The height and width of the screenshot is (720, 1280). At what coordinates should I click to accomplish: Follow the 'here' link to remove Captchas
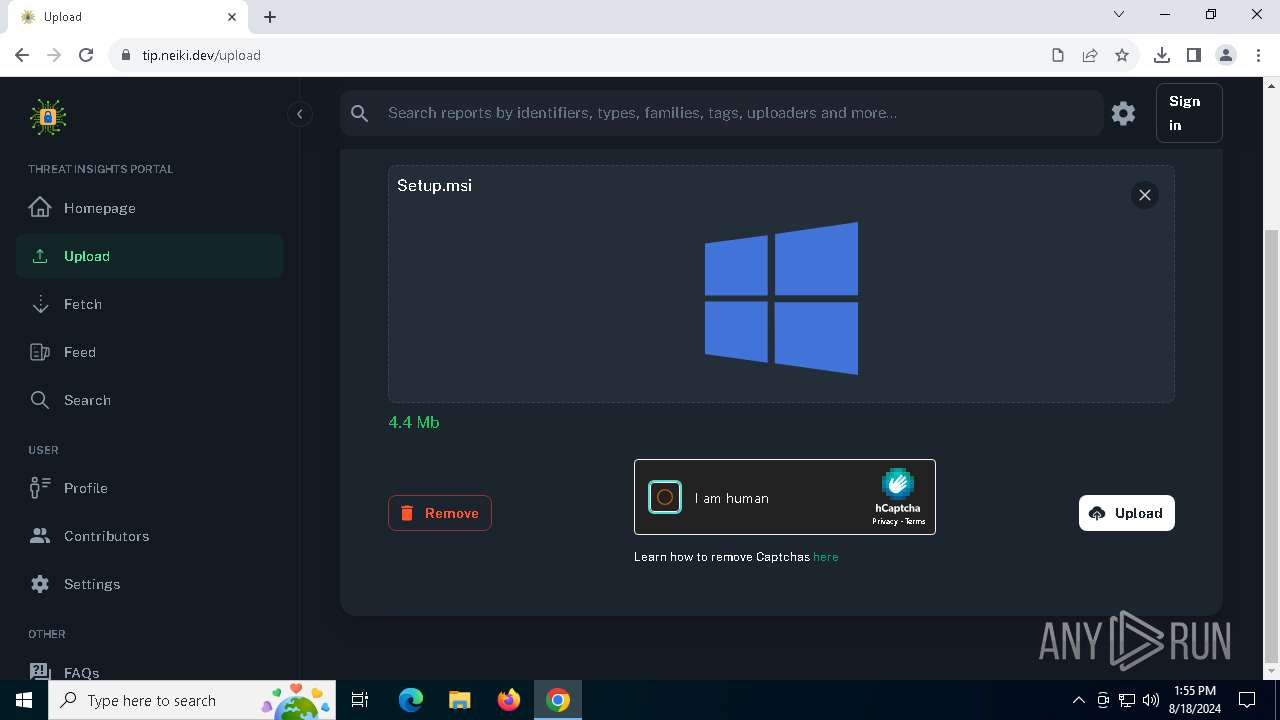click(x=826, y=557)
